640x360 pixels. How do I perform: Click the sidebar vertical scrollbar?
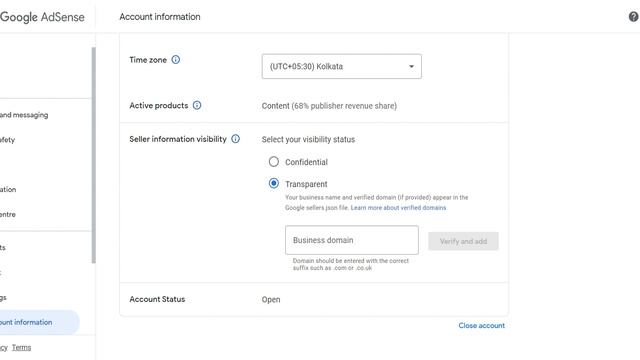click(x=93, y=155)
